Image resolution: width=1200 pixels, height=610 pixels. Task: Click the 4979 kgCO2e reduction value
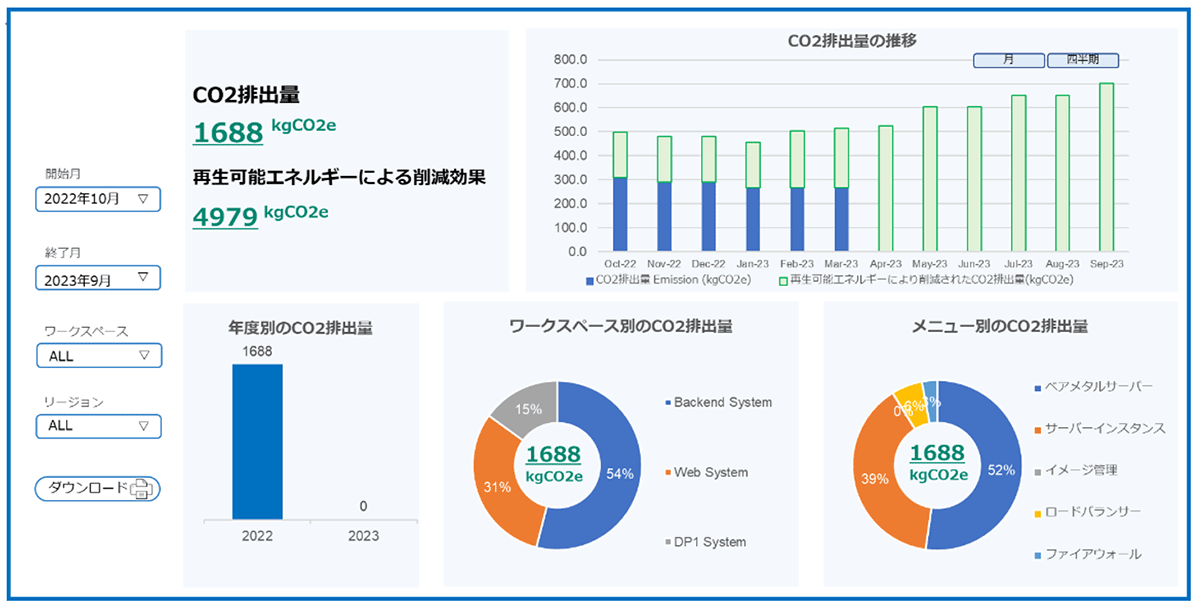[x=227, y=216]
